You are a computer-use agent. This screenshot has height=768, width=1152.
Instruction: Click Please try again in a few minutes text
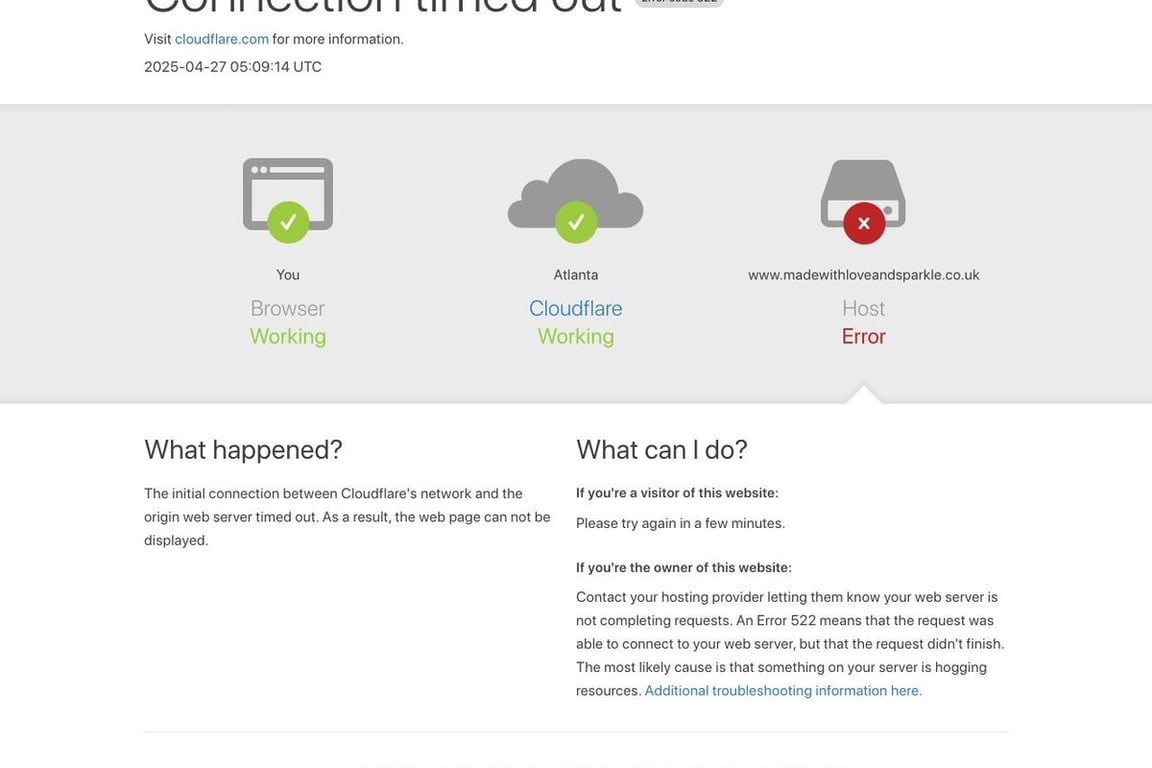pyautogui.click(x=680, y=523)
